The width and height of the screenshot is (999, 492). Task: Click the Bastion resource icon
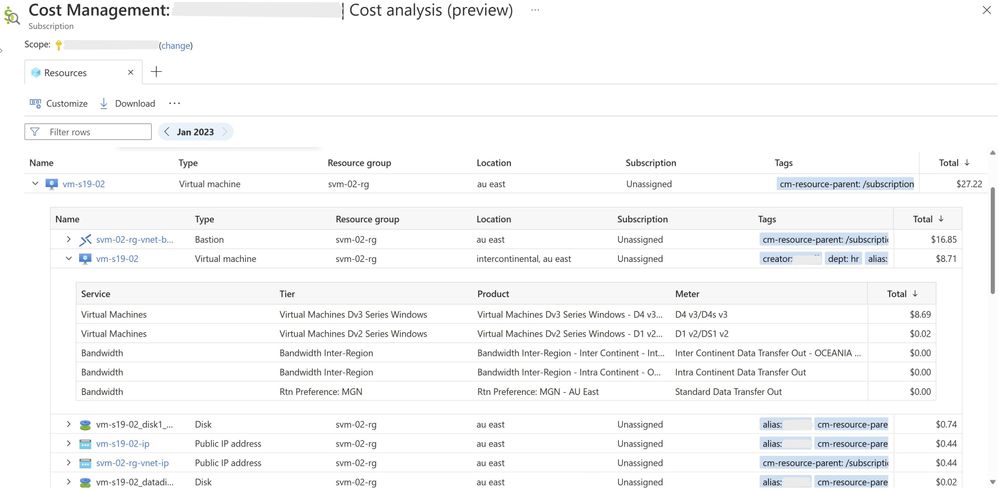(x=86, y=240)
